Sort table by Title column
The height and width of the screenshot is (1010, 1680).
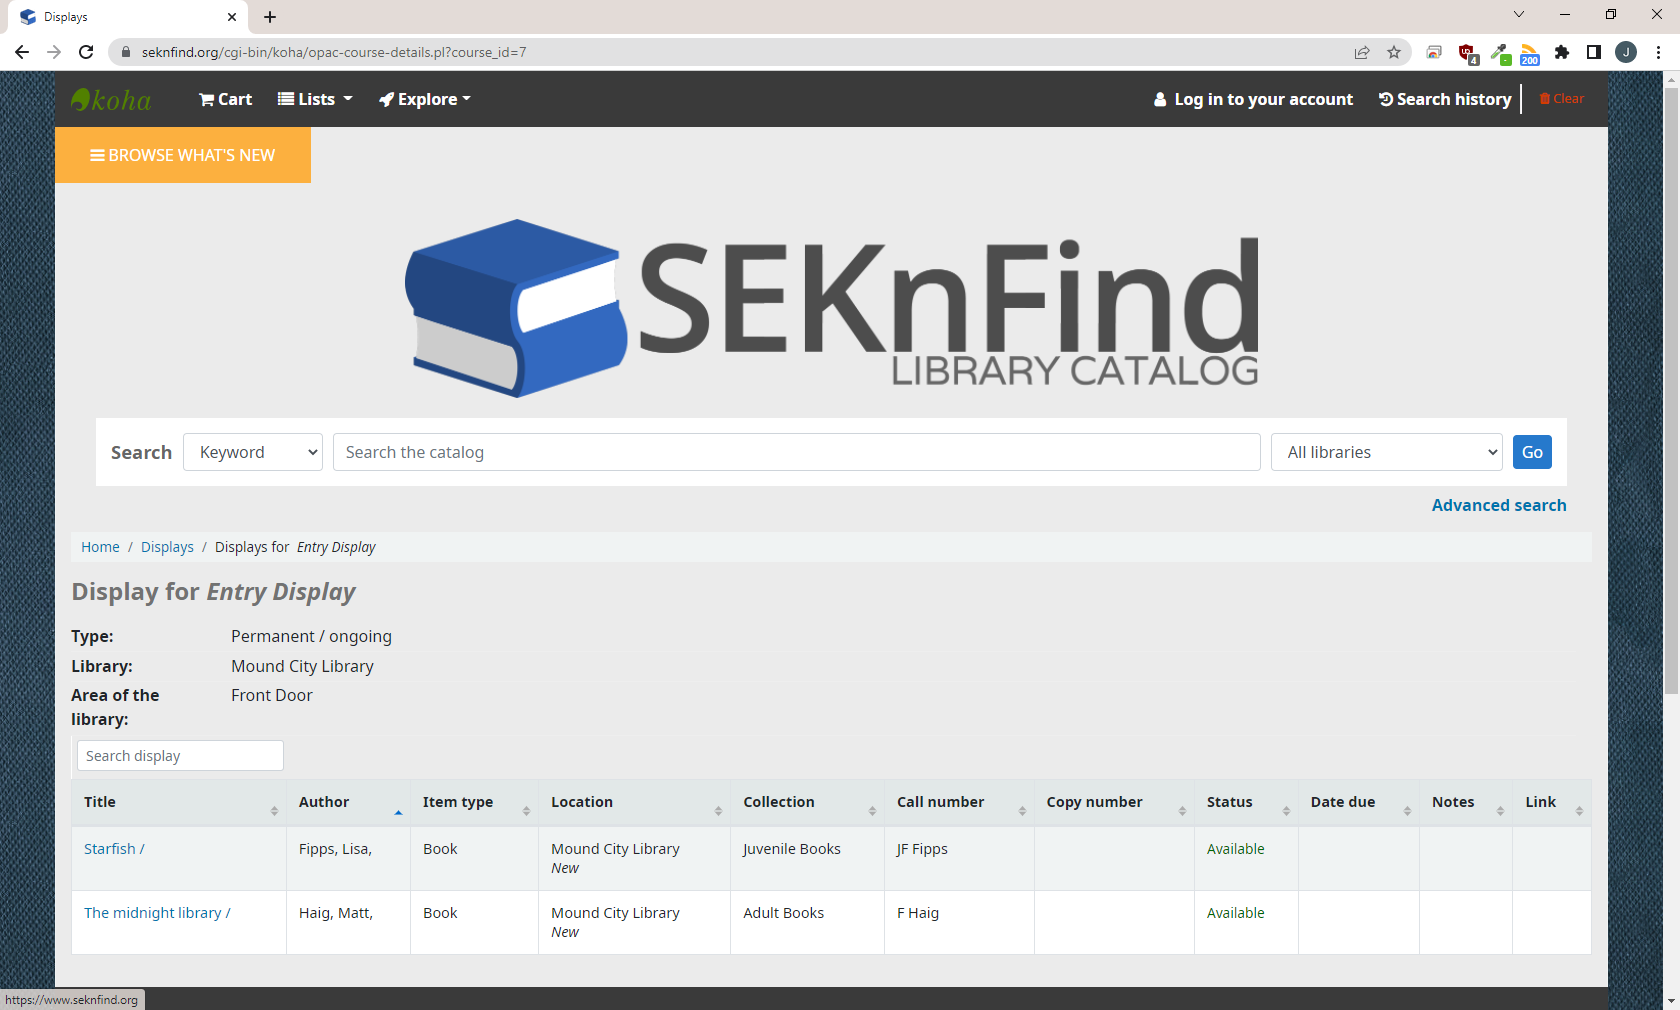179,802
